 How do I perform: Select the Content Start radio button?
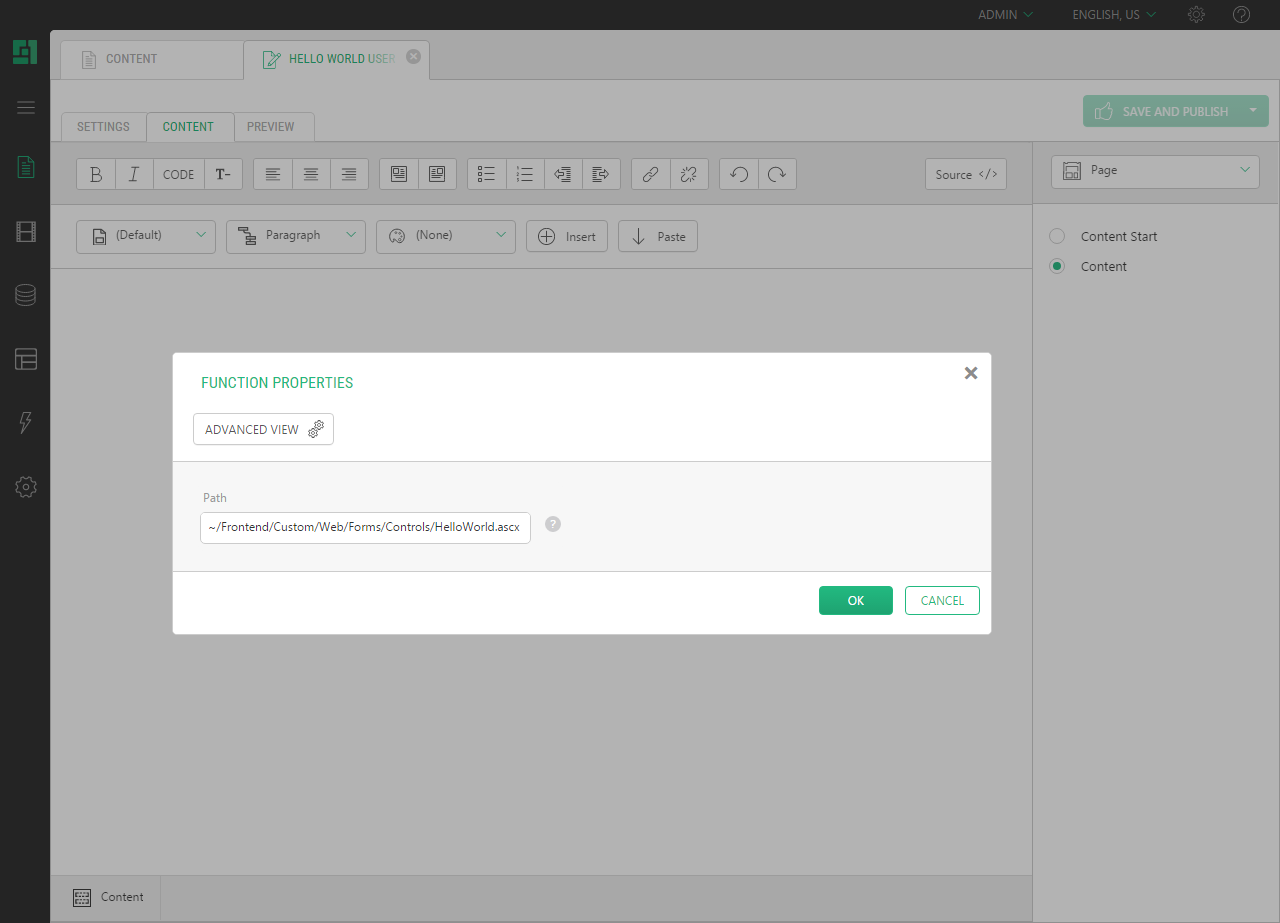click(x=1057, y=237)
